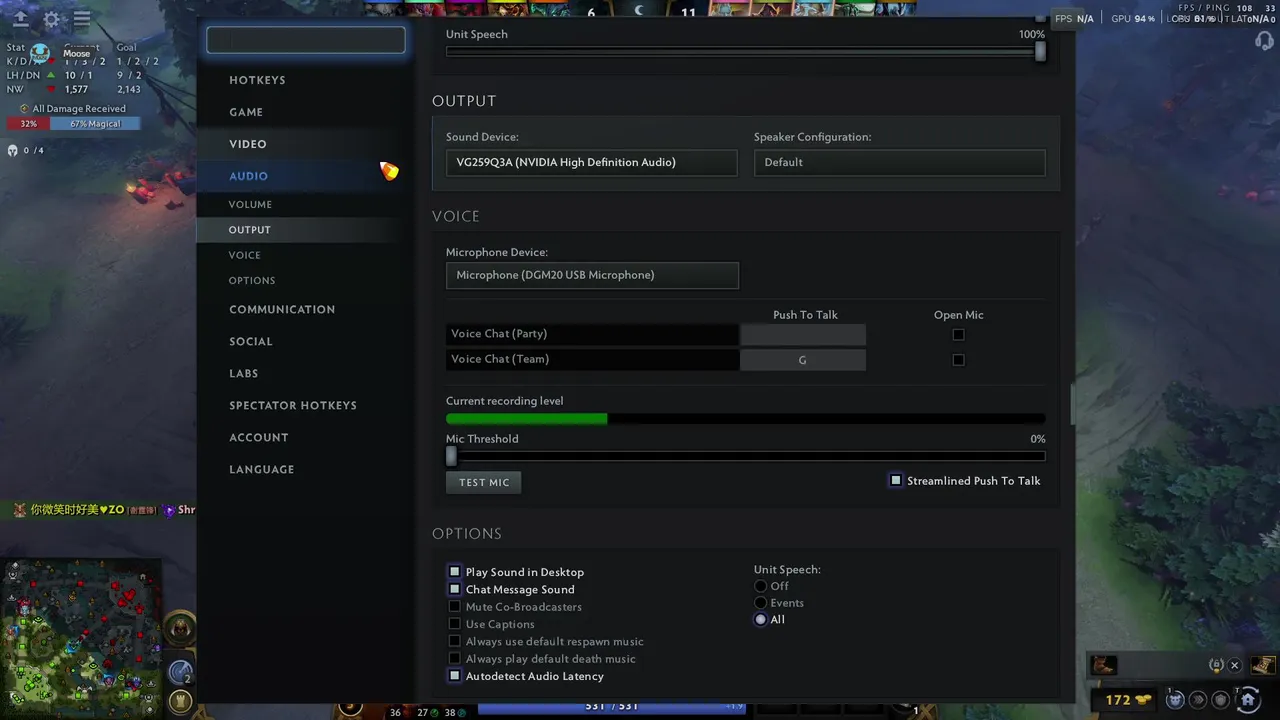Toggle Chat Message Sound checkbox
1280x720 pixels.
click(x=454, y=589)
